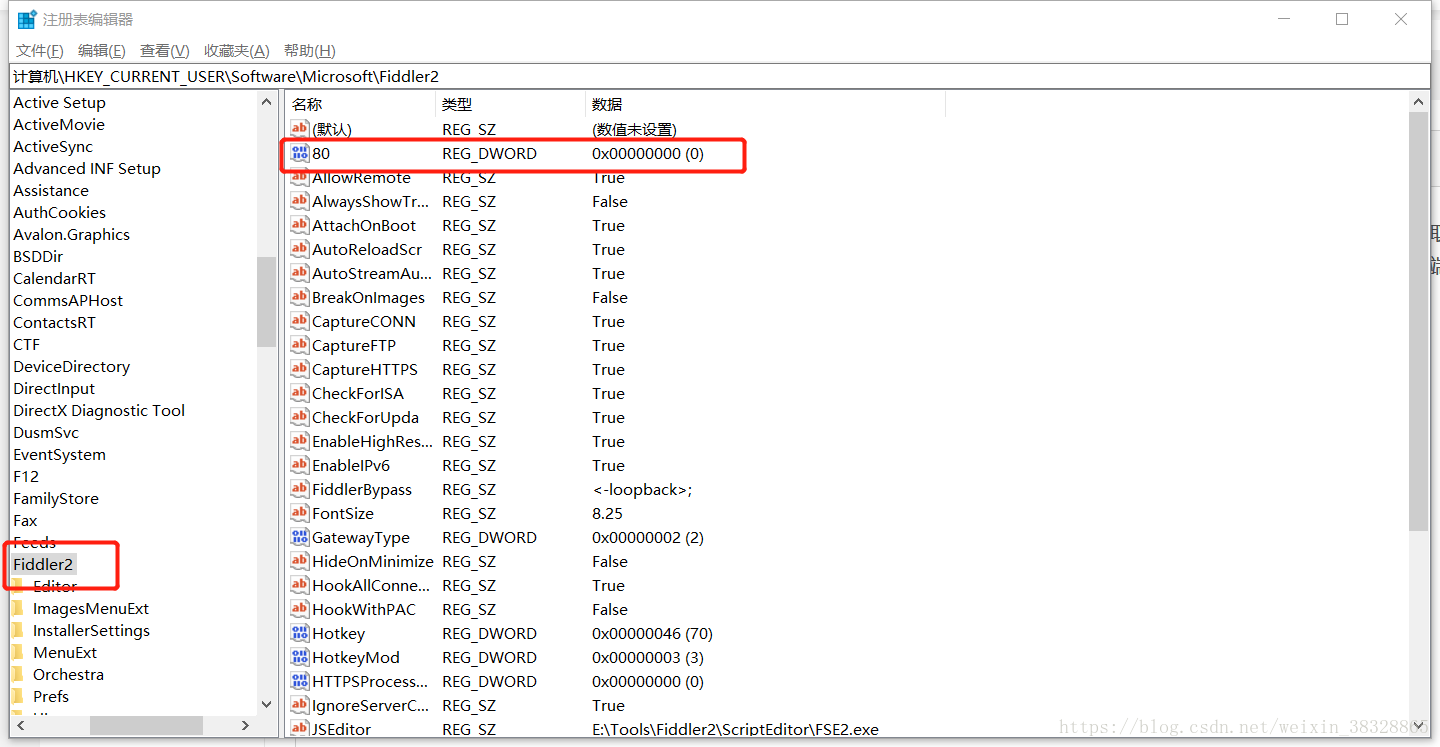Click the string icon next to CaptureCONN
This screenshot has height=747, width=1440.
pyautogui.click(x=300, y=322)
